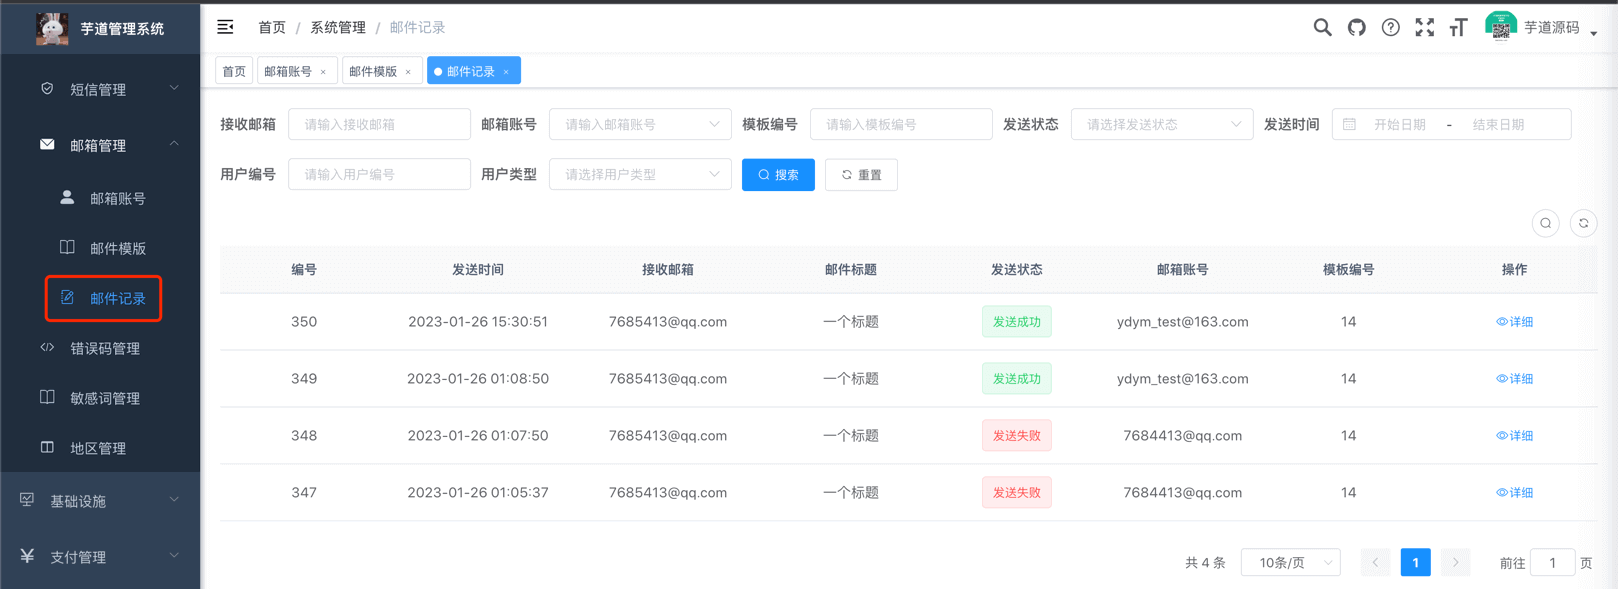Image resolution: width=1618 pixels, height=589 pixels.
Task: Click the help question mark icon
Action: 1390,28
